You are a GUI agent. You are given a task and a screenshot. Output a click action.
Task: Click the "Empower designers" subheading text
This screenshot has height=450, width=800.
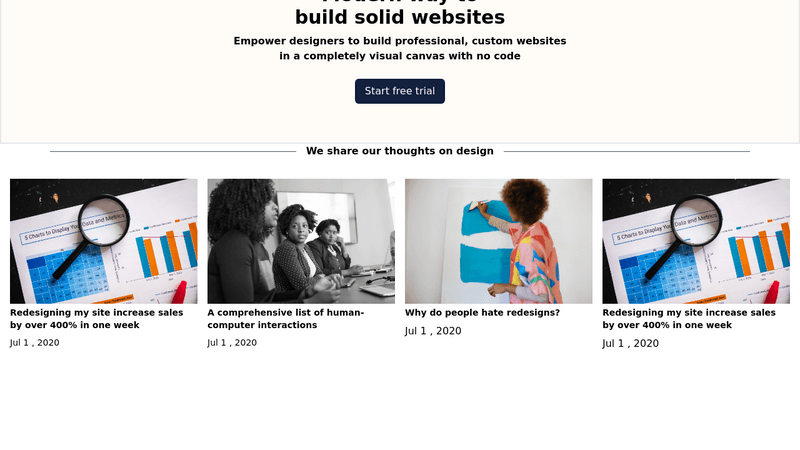pyautogui.click(x=400, y=48)
